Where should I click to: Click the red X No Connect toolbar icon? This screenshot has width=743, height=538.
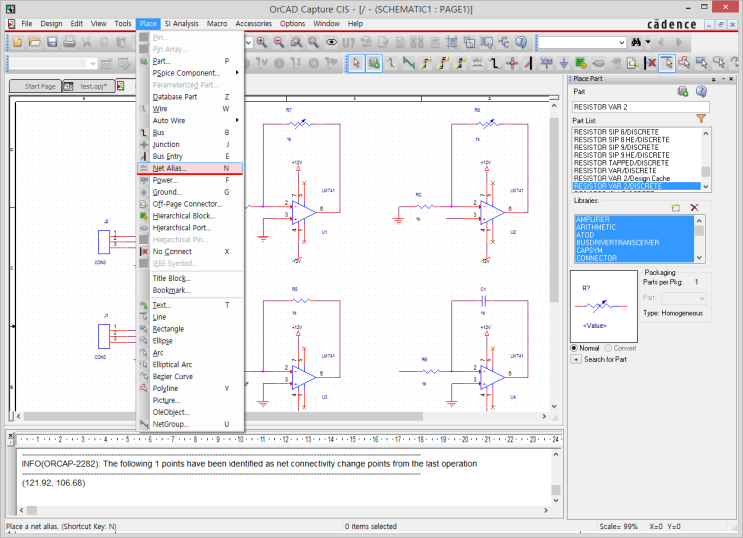pyautogui.click(x=651, y=63)
